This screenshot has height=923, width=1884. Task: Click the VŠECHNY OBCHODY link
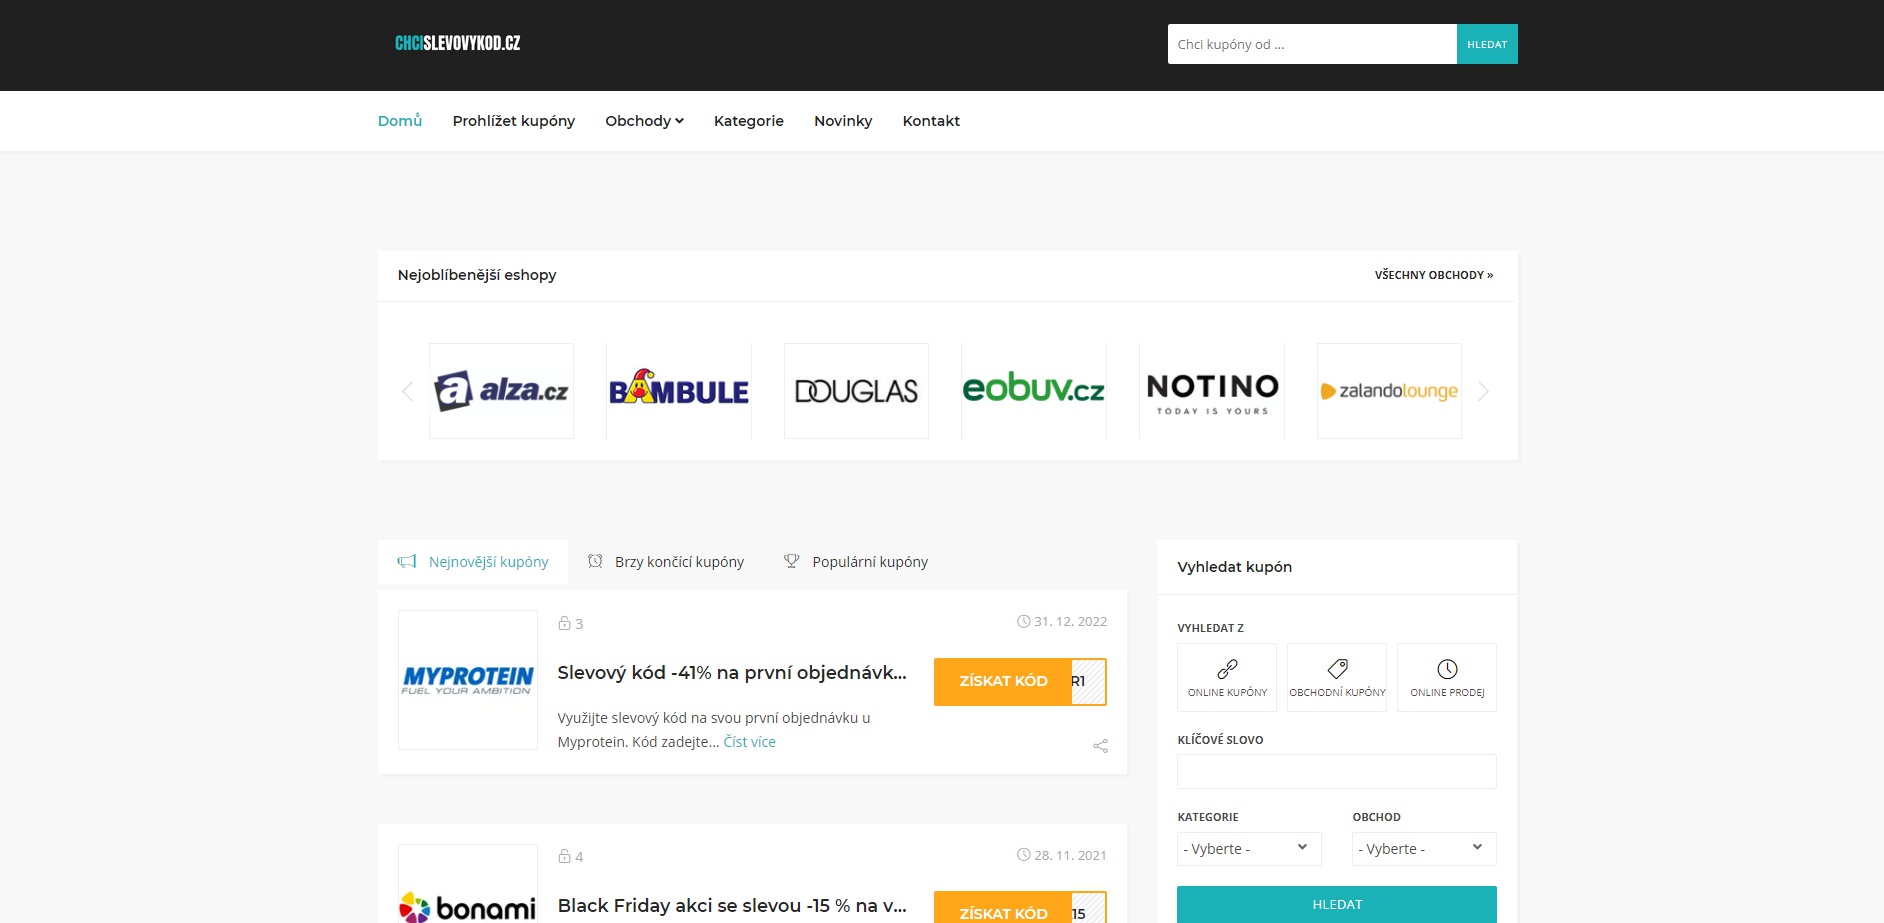[1434, 275]
